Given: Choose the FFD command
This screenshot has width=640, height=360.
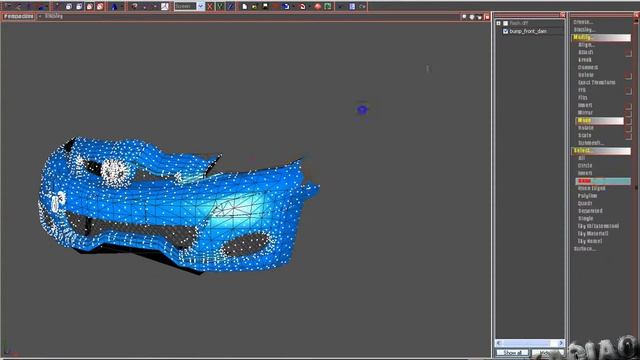Looking at the screenshot, I should [582, 90].
